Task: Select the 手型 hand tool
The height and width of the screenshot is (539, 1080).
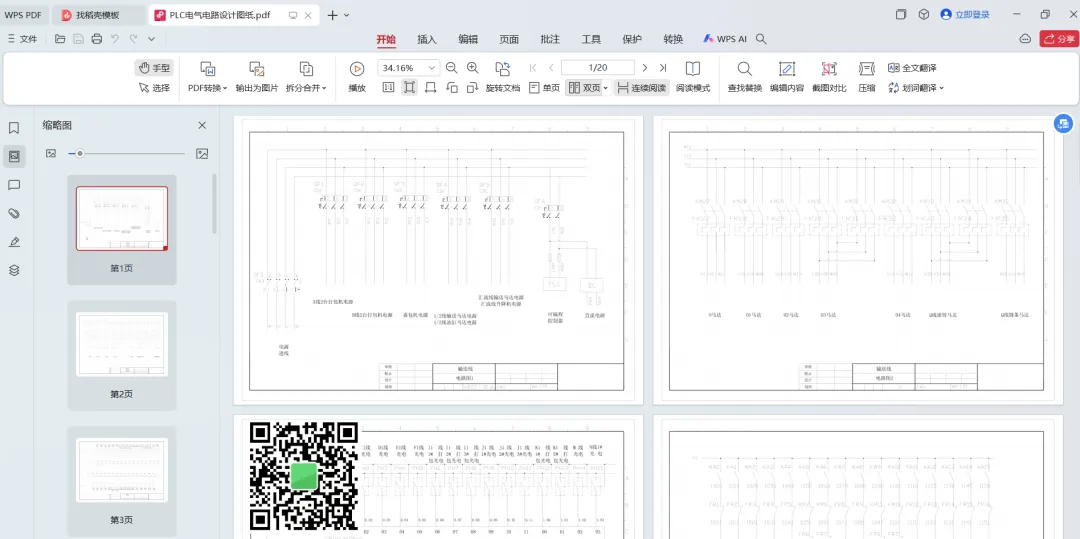Action: (154, 68)
